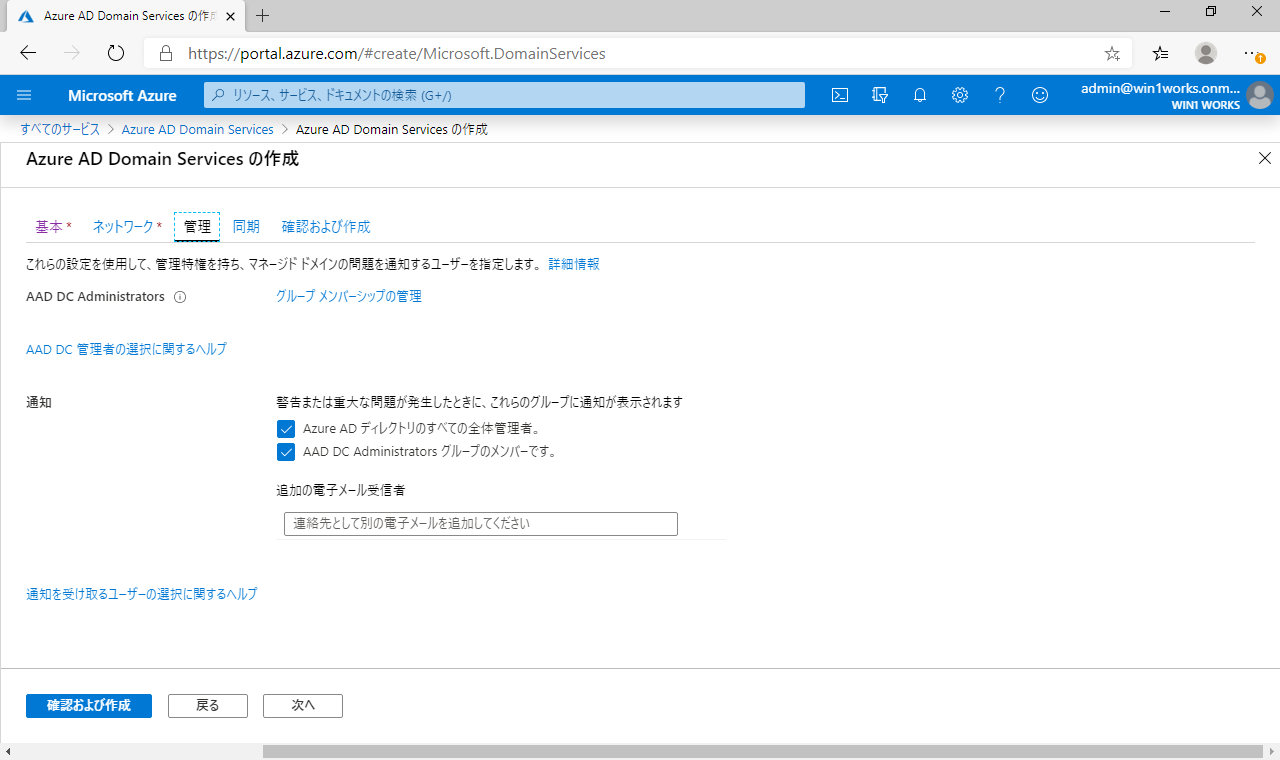1280x760 pixels.
Task: Click the 戻る button
Action: tap(208, 705)
